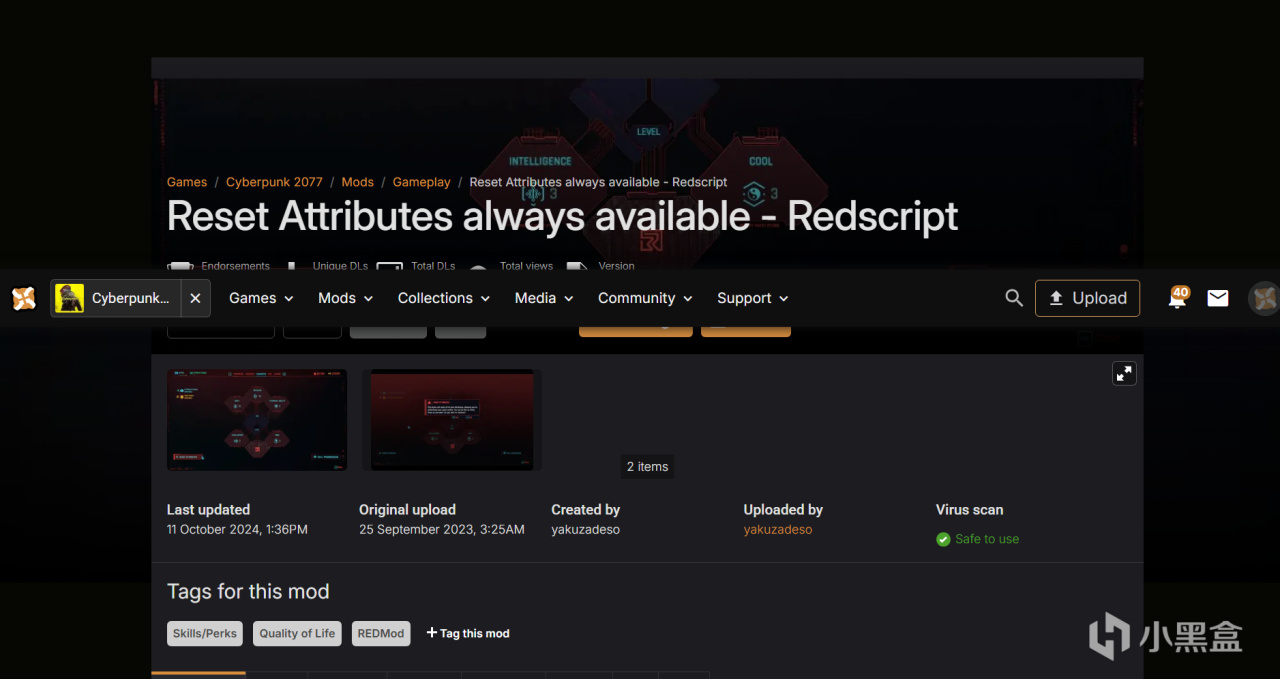Click the upload arrow icon
Viewport: 1280px width, 679px height.
[1056, 298]
